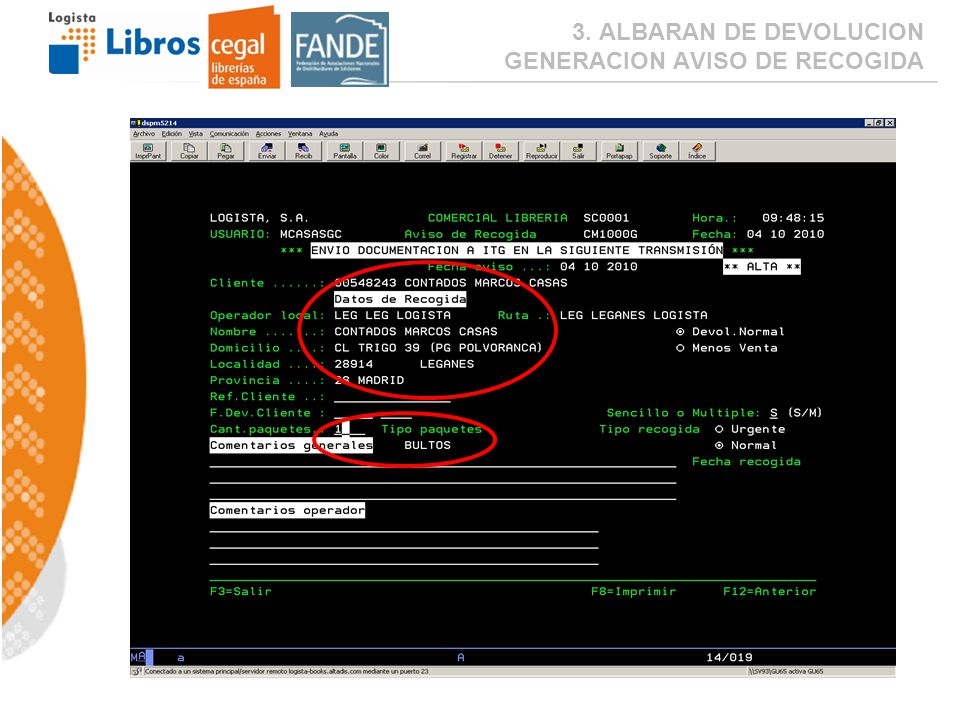This screenshot has height=720, width=960.
Task: Open the Archivo menu
Action: tap(144, 133)
